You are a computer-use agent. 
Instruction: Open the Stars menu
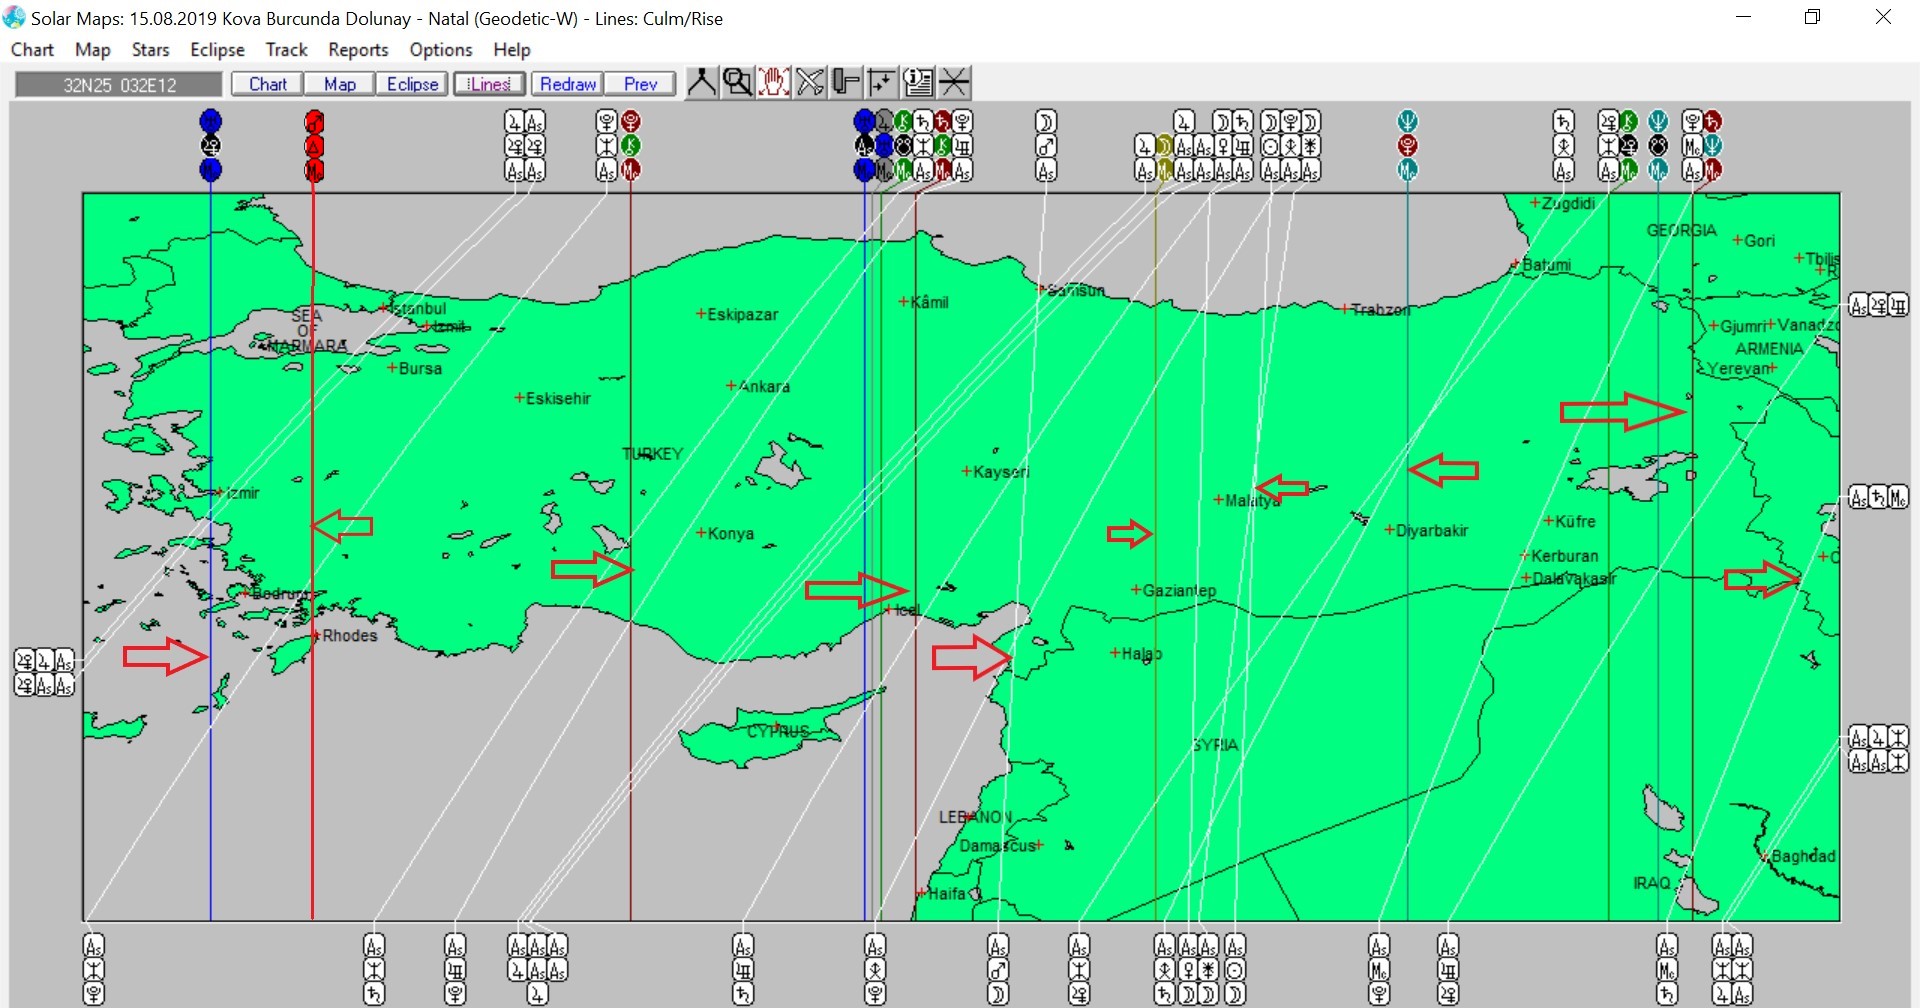tap(150, 50)
